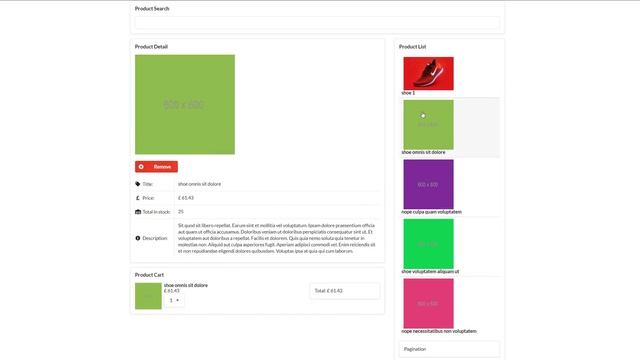Click the product description paragraph
Screen dimensions: 640x360
(x=276, y=238)
